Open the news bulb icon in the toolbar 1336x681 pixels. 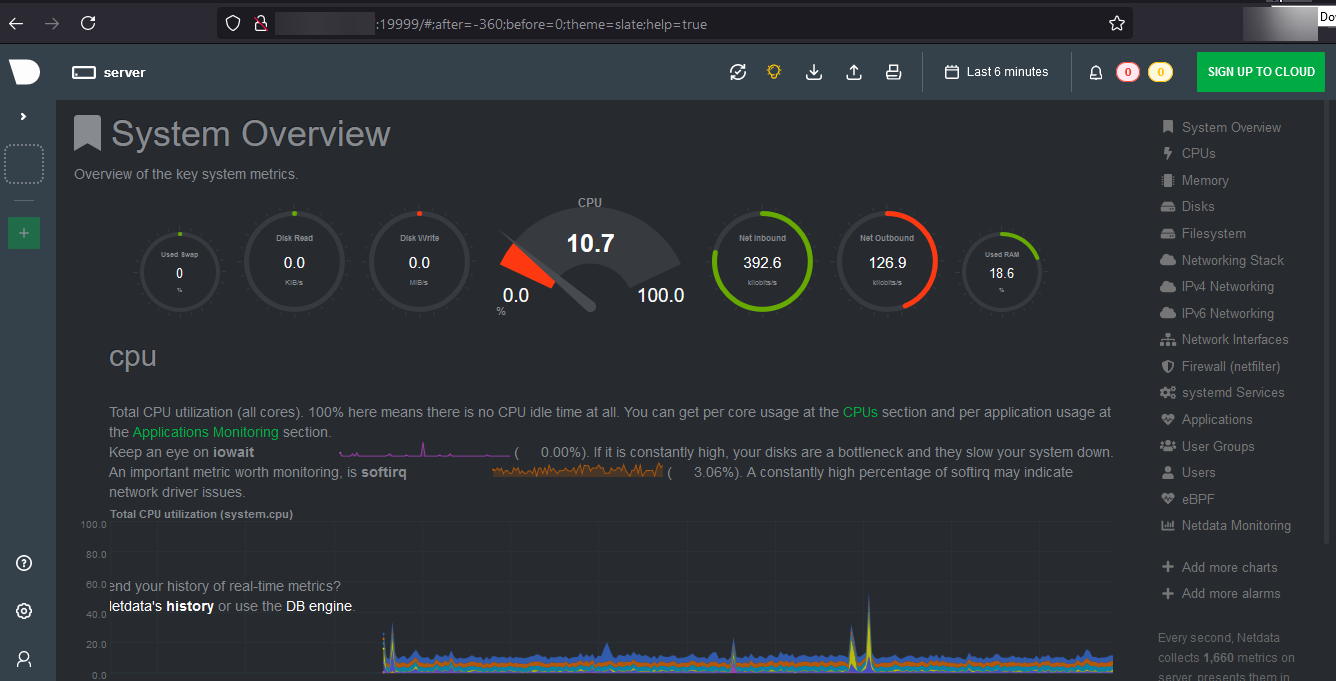click(773, 71)
